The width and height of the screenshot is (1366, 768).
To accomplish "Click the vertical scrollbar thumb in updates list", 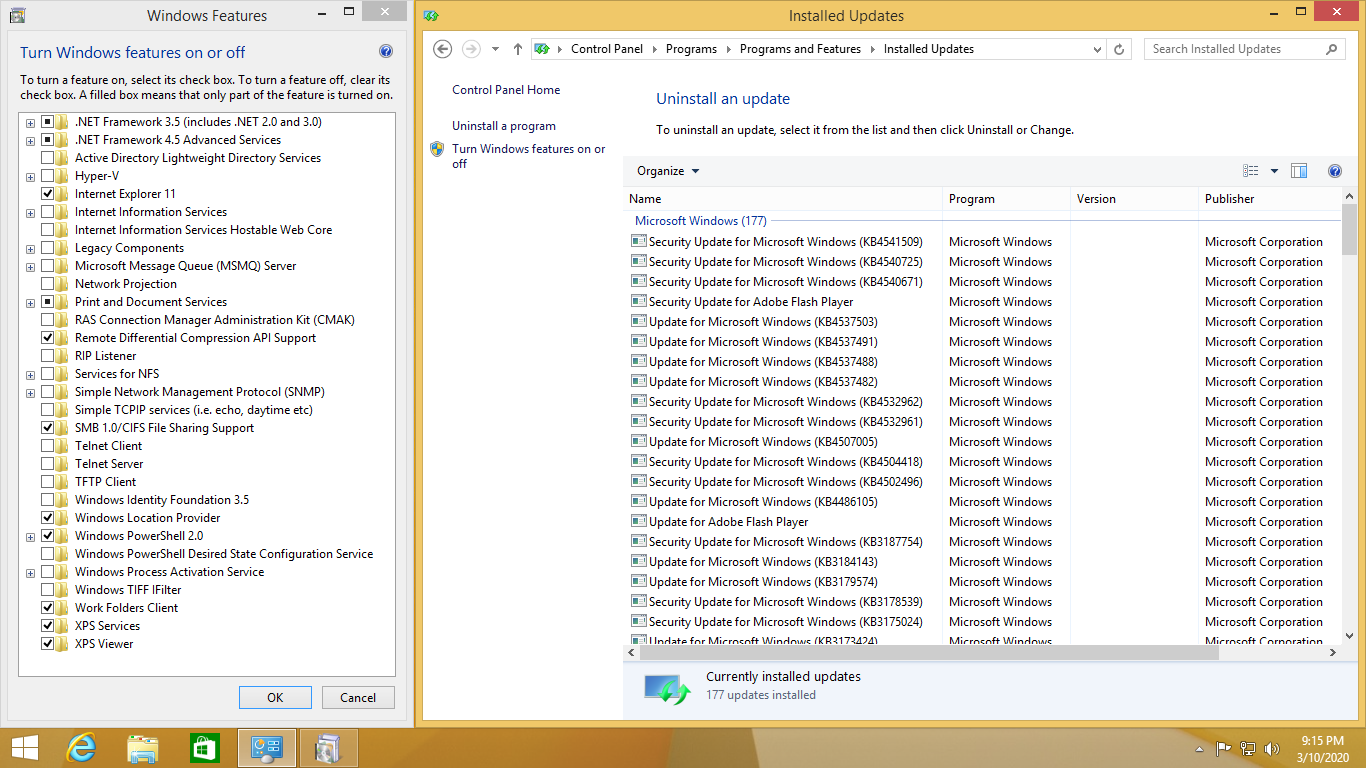I will point(1349,230).
